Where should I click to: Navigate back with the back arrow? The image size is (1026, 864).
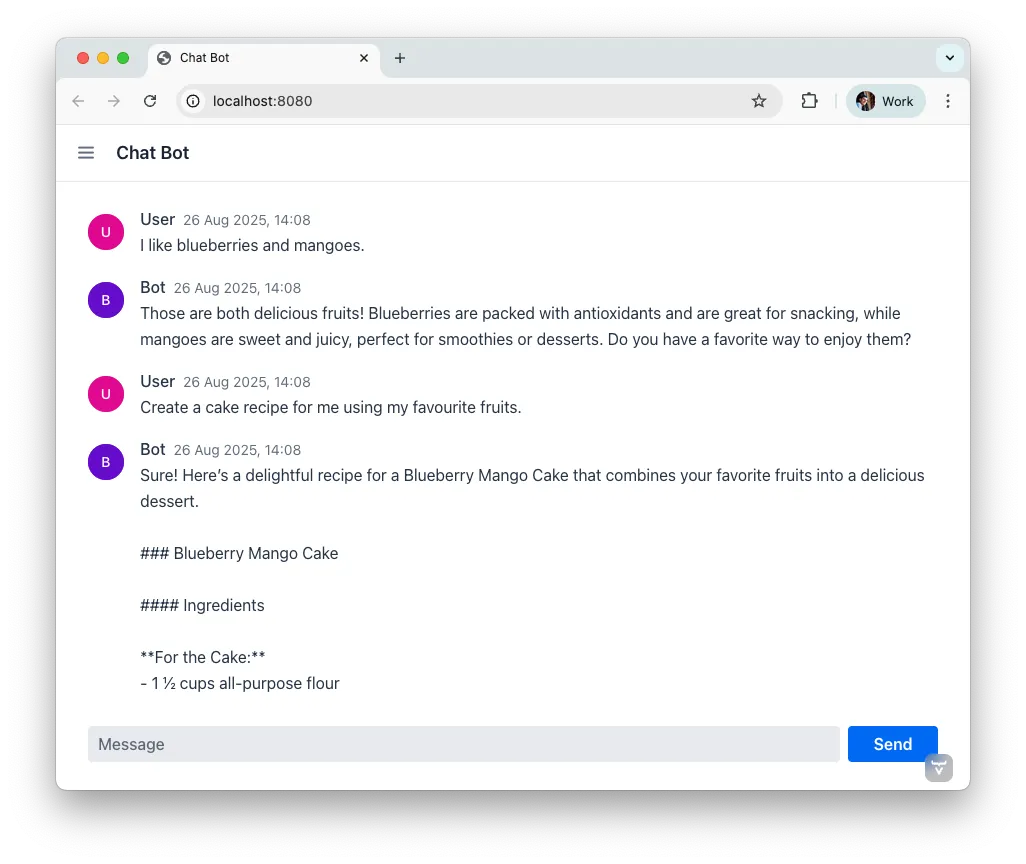(78, 101)
